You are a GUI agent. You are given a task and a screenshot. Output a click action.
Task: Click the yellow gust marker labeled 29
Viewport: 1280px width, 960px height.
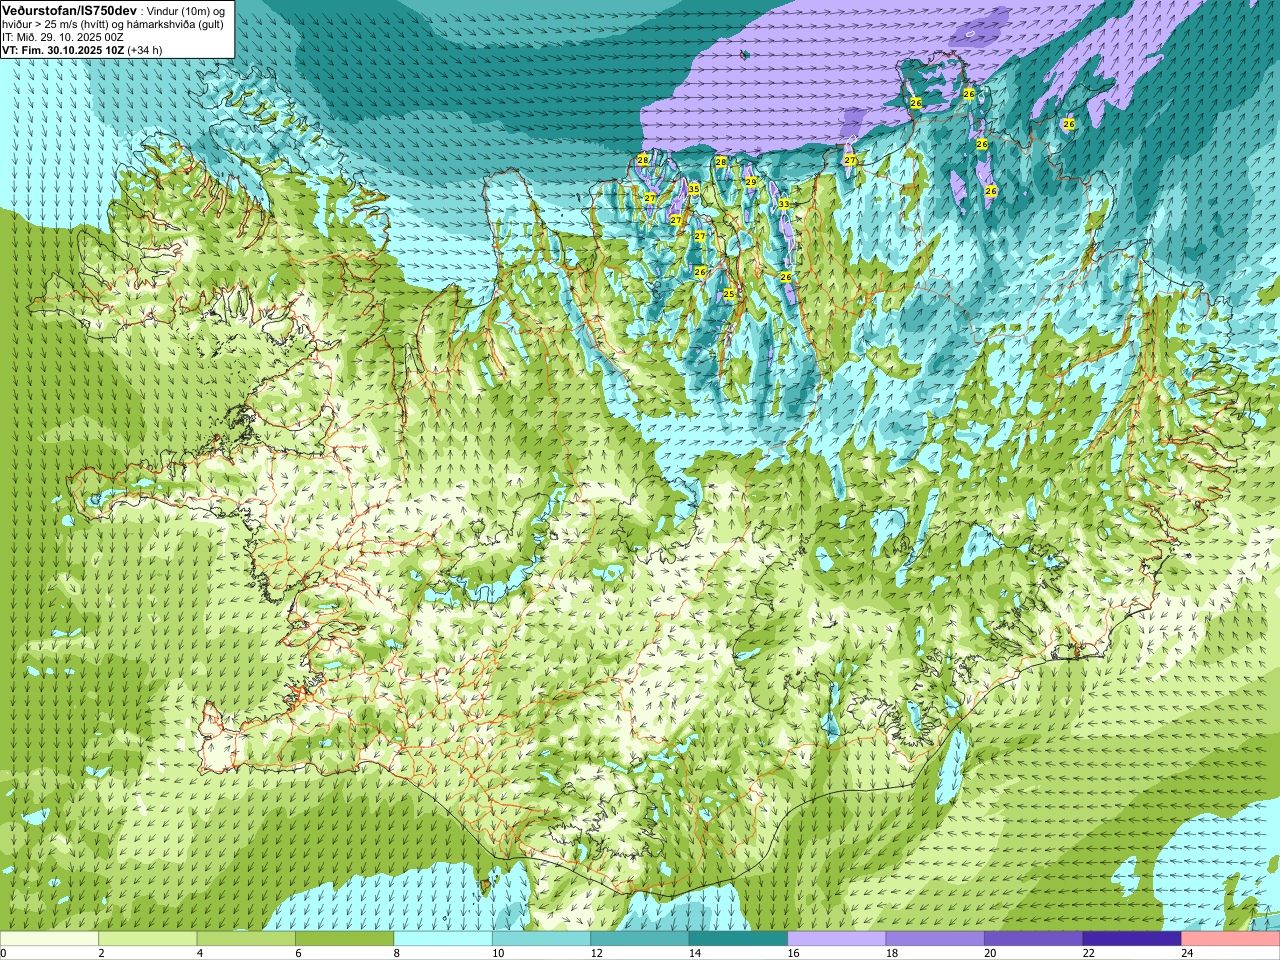pyautogui.click(x=751, y=181)
